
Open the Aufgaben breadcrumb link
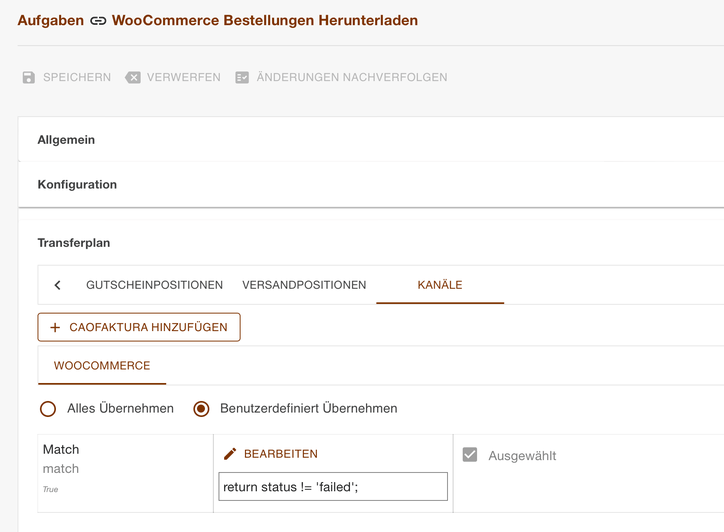[x=51, y=20]
